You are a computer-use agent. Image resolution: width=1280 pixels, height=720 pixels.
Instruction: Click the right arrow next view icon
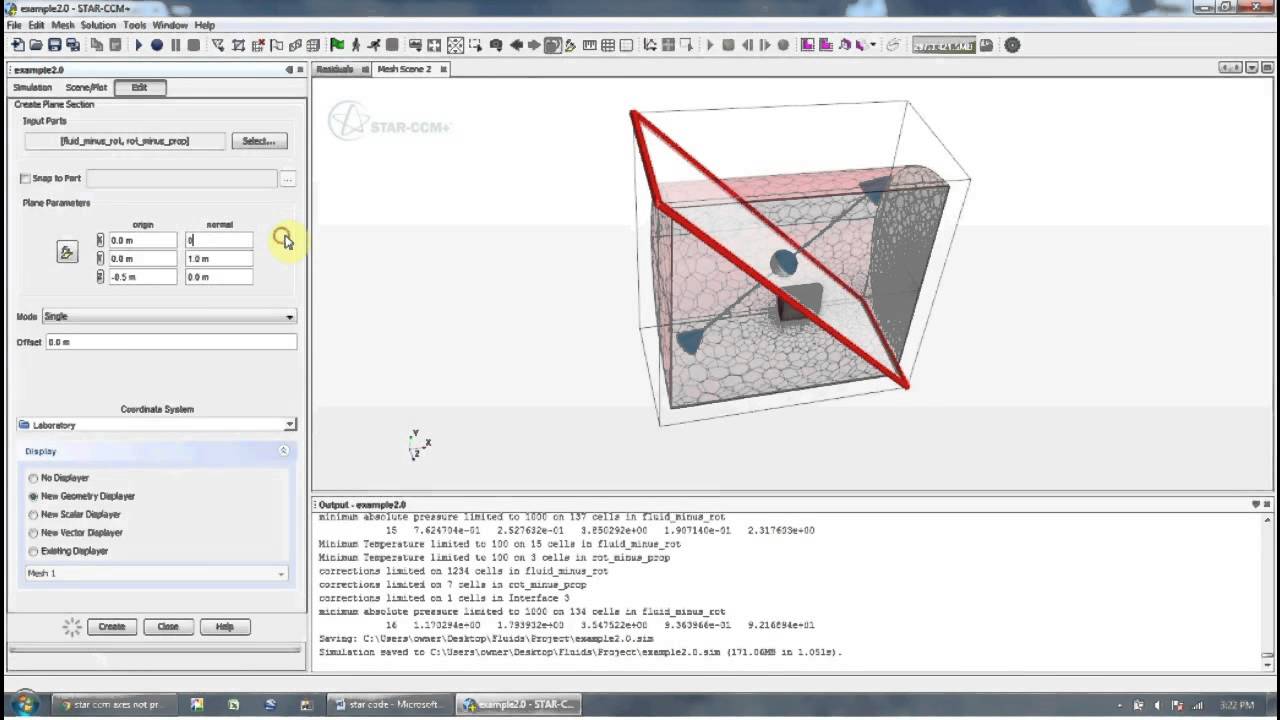point(534,45)
